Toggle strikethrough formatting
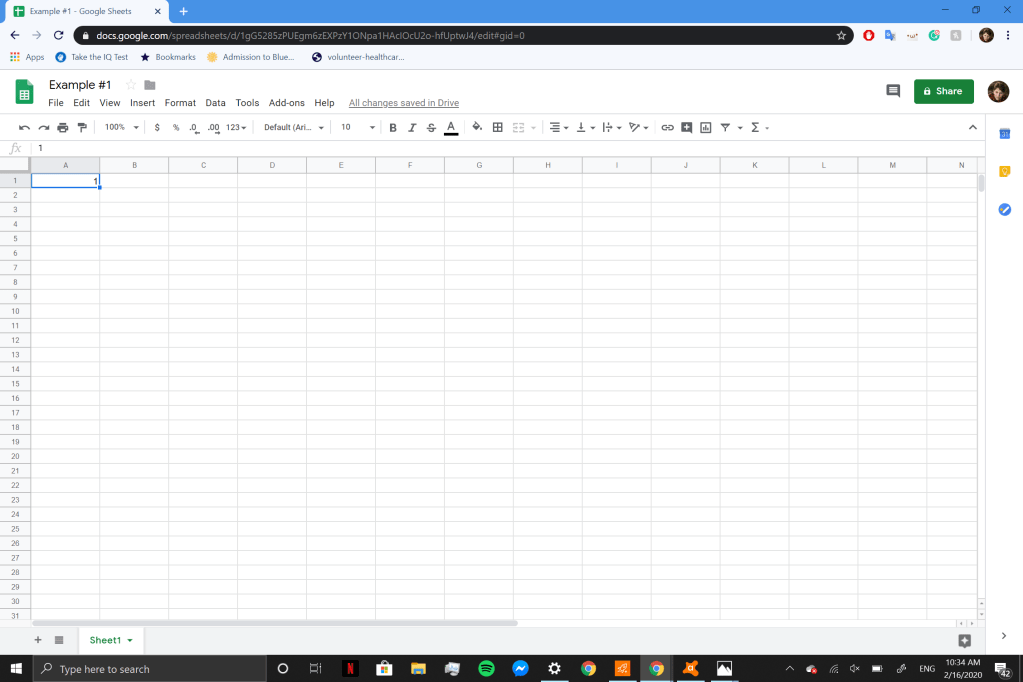 click(x=431, y=128)
